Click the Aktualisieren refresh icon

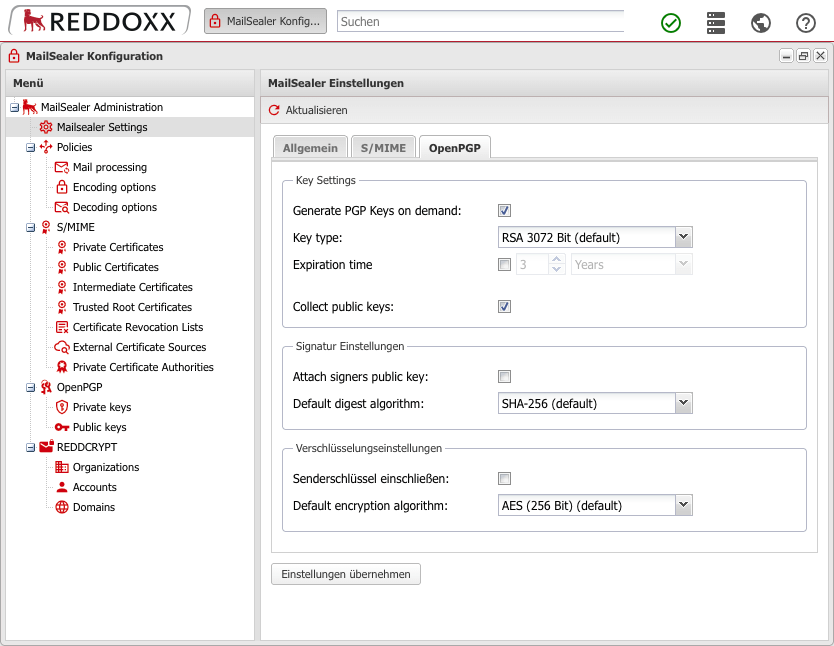pyautogui.click(x=274, y=110)
